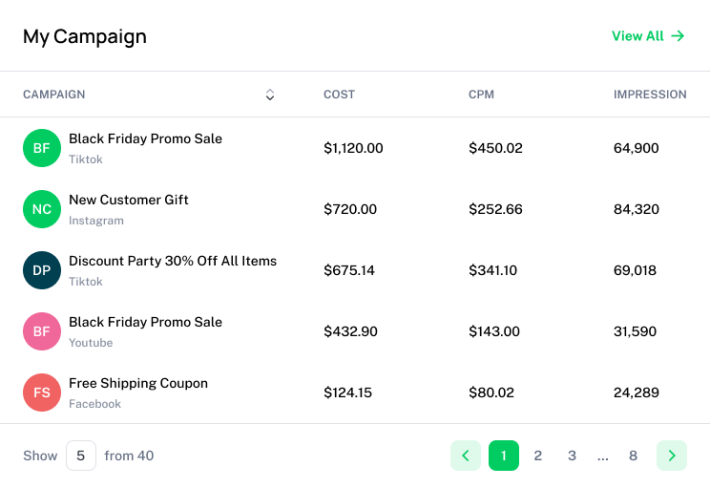Click the rows-per-page field showing 5
The height and width of the screenshot is (488, 710).
pos(81,456)
